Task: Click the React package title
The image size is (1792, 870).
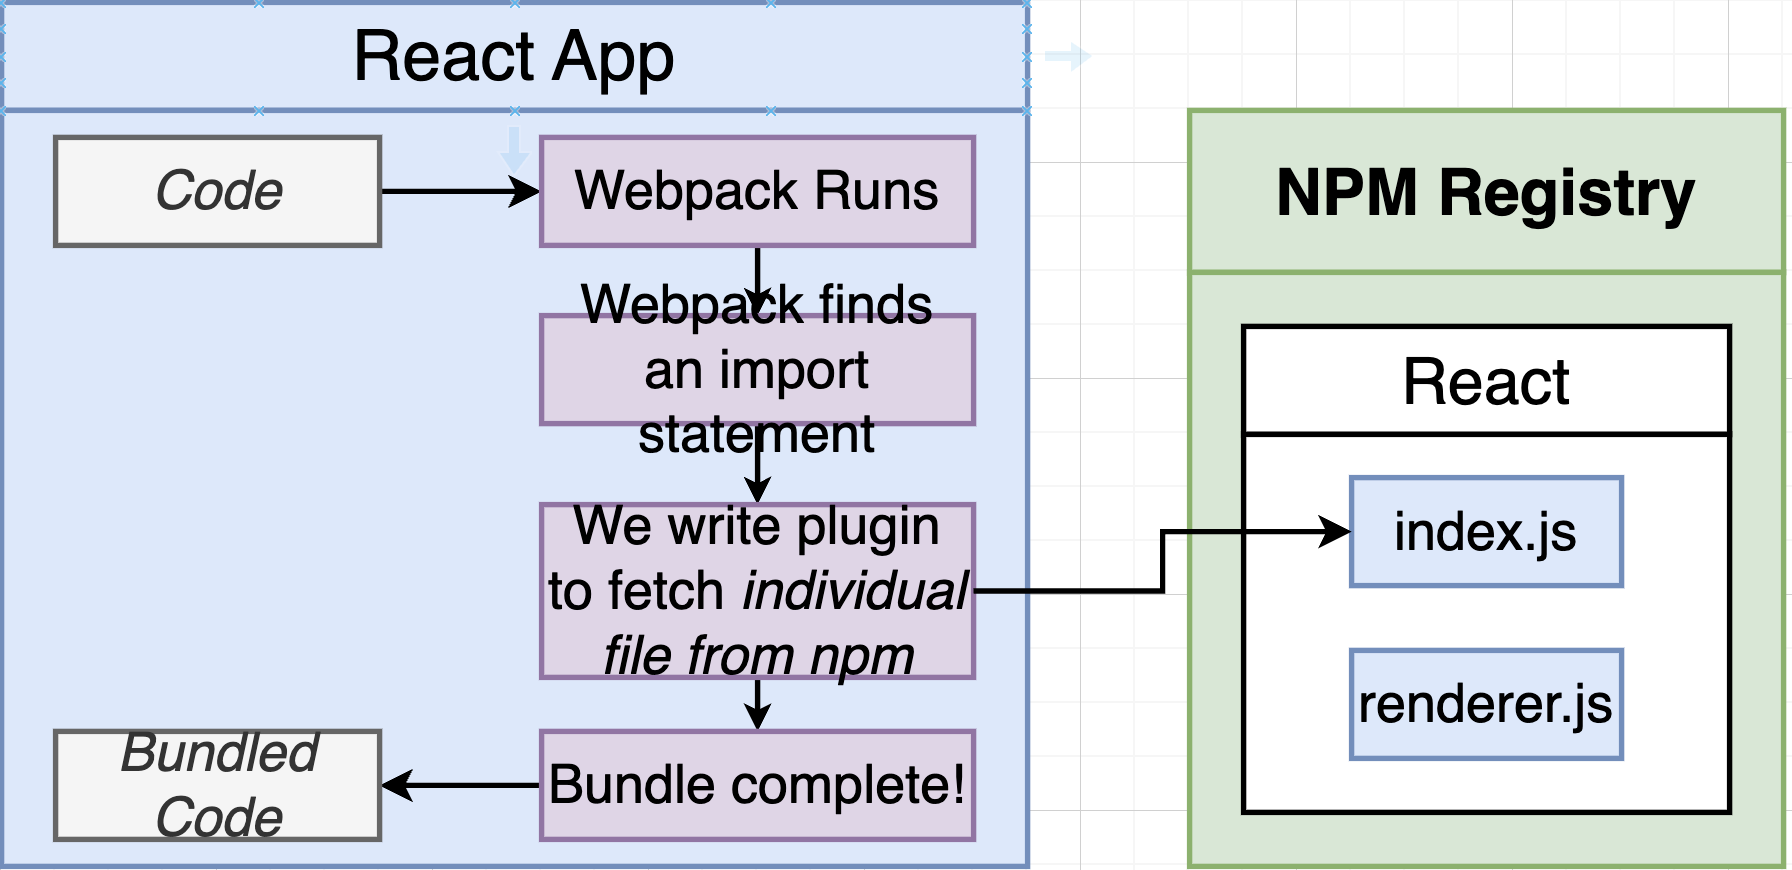Action: click(1486, 381)
